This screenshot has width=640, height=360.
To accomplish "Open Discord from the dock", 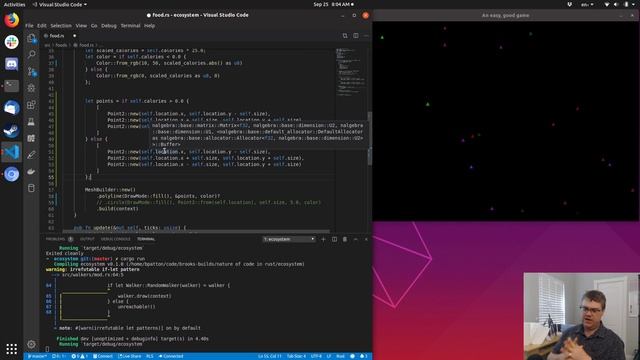I will pyautogui.click(x=11, y=64).
